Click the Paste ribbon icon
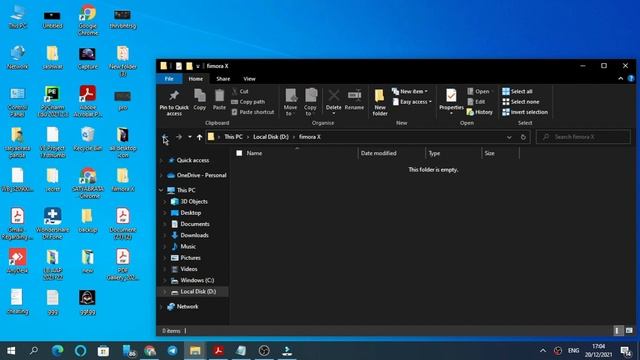 [219, 100]
